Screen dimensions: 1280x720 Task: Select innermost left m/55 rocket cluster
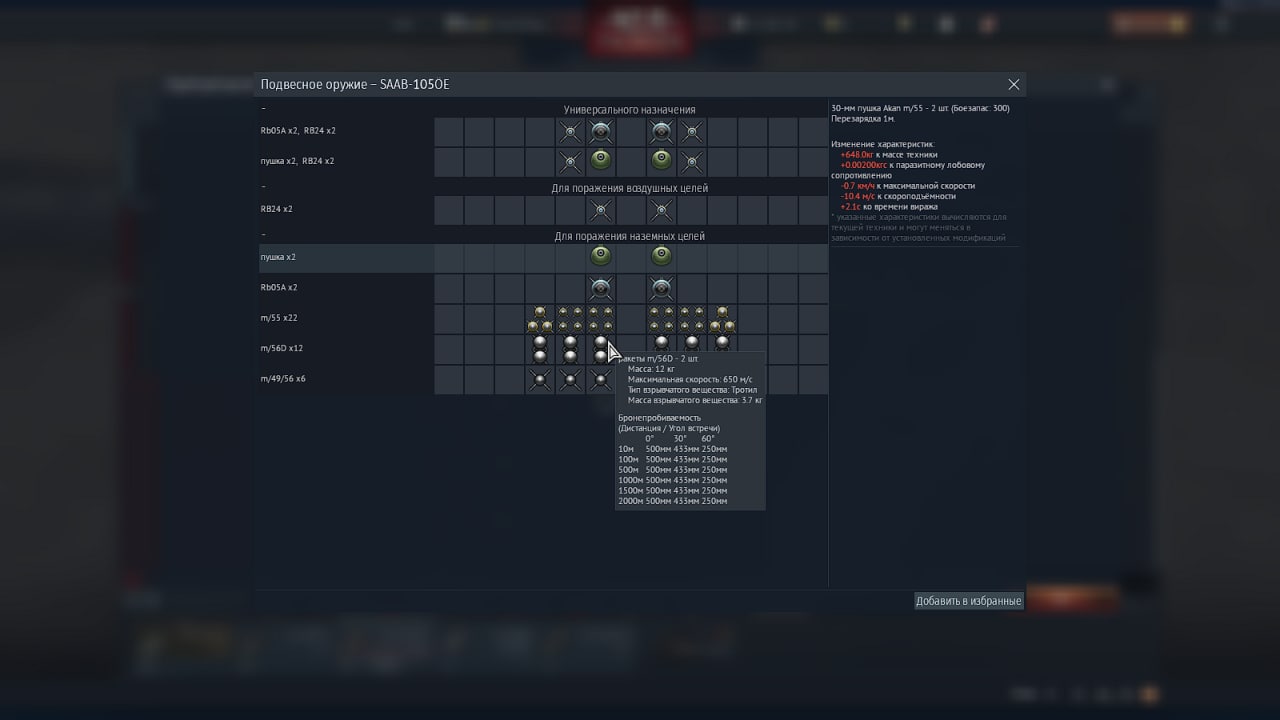[x=601, y=319]
